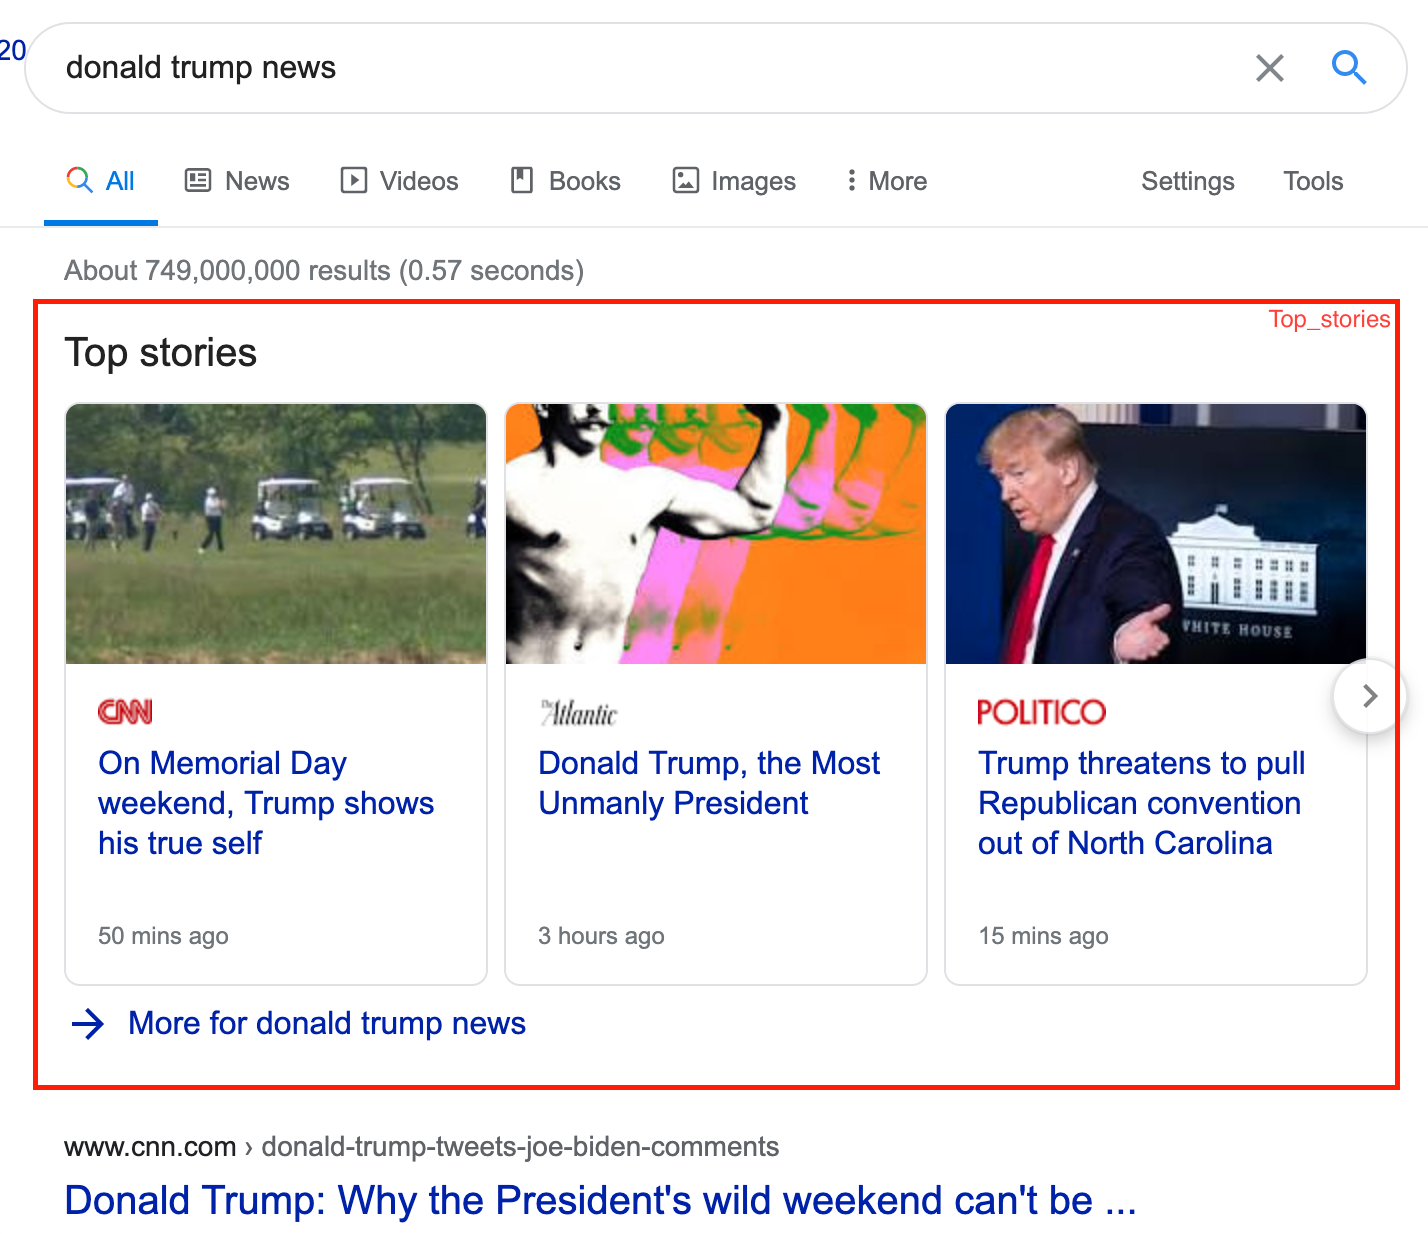The width and height of the screenshot is (1428, 1234).
Task: Open the Videos tab
Action: pos(399,181)
